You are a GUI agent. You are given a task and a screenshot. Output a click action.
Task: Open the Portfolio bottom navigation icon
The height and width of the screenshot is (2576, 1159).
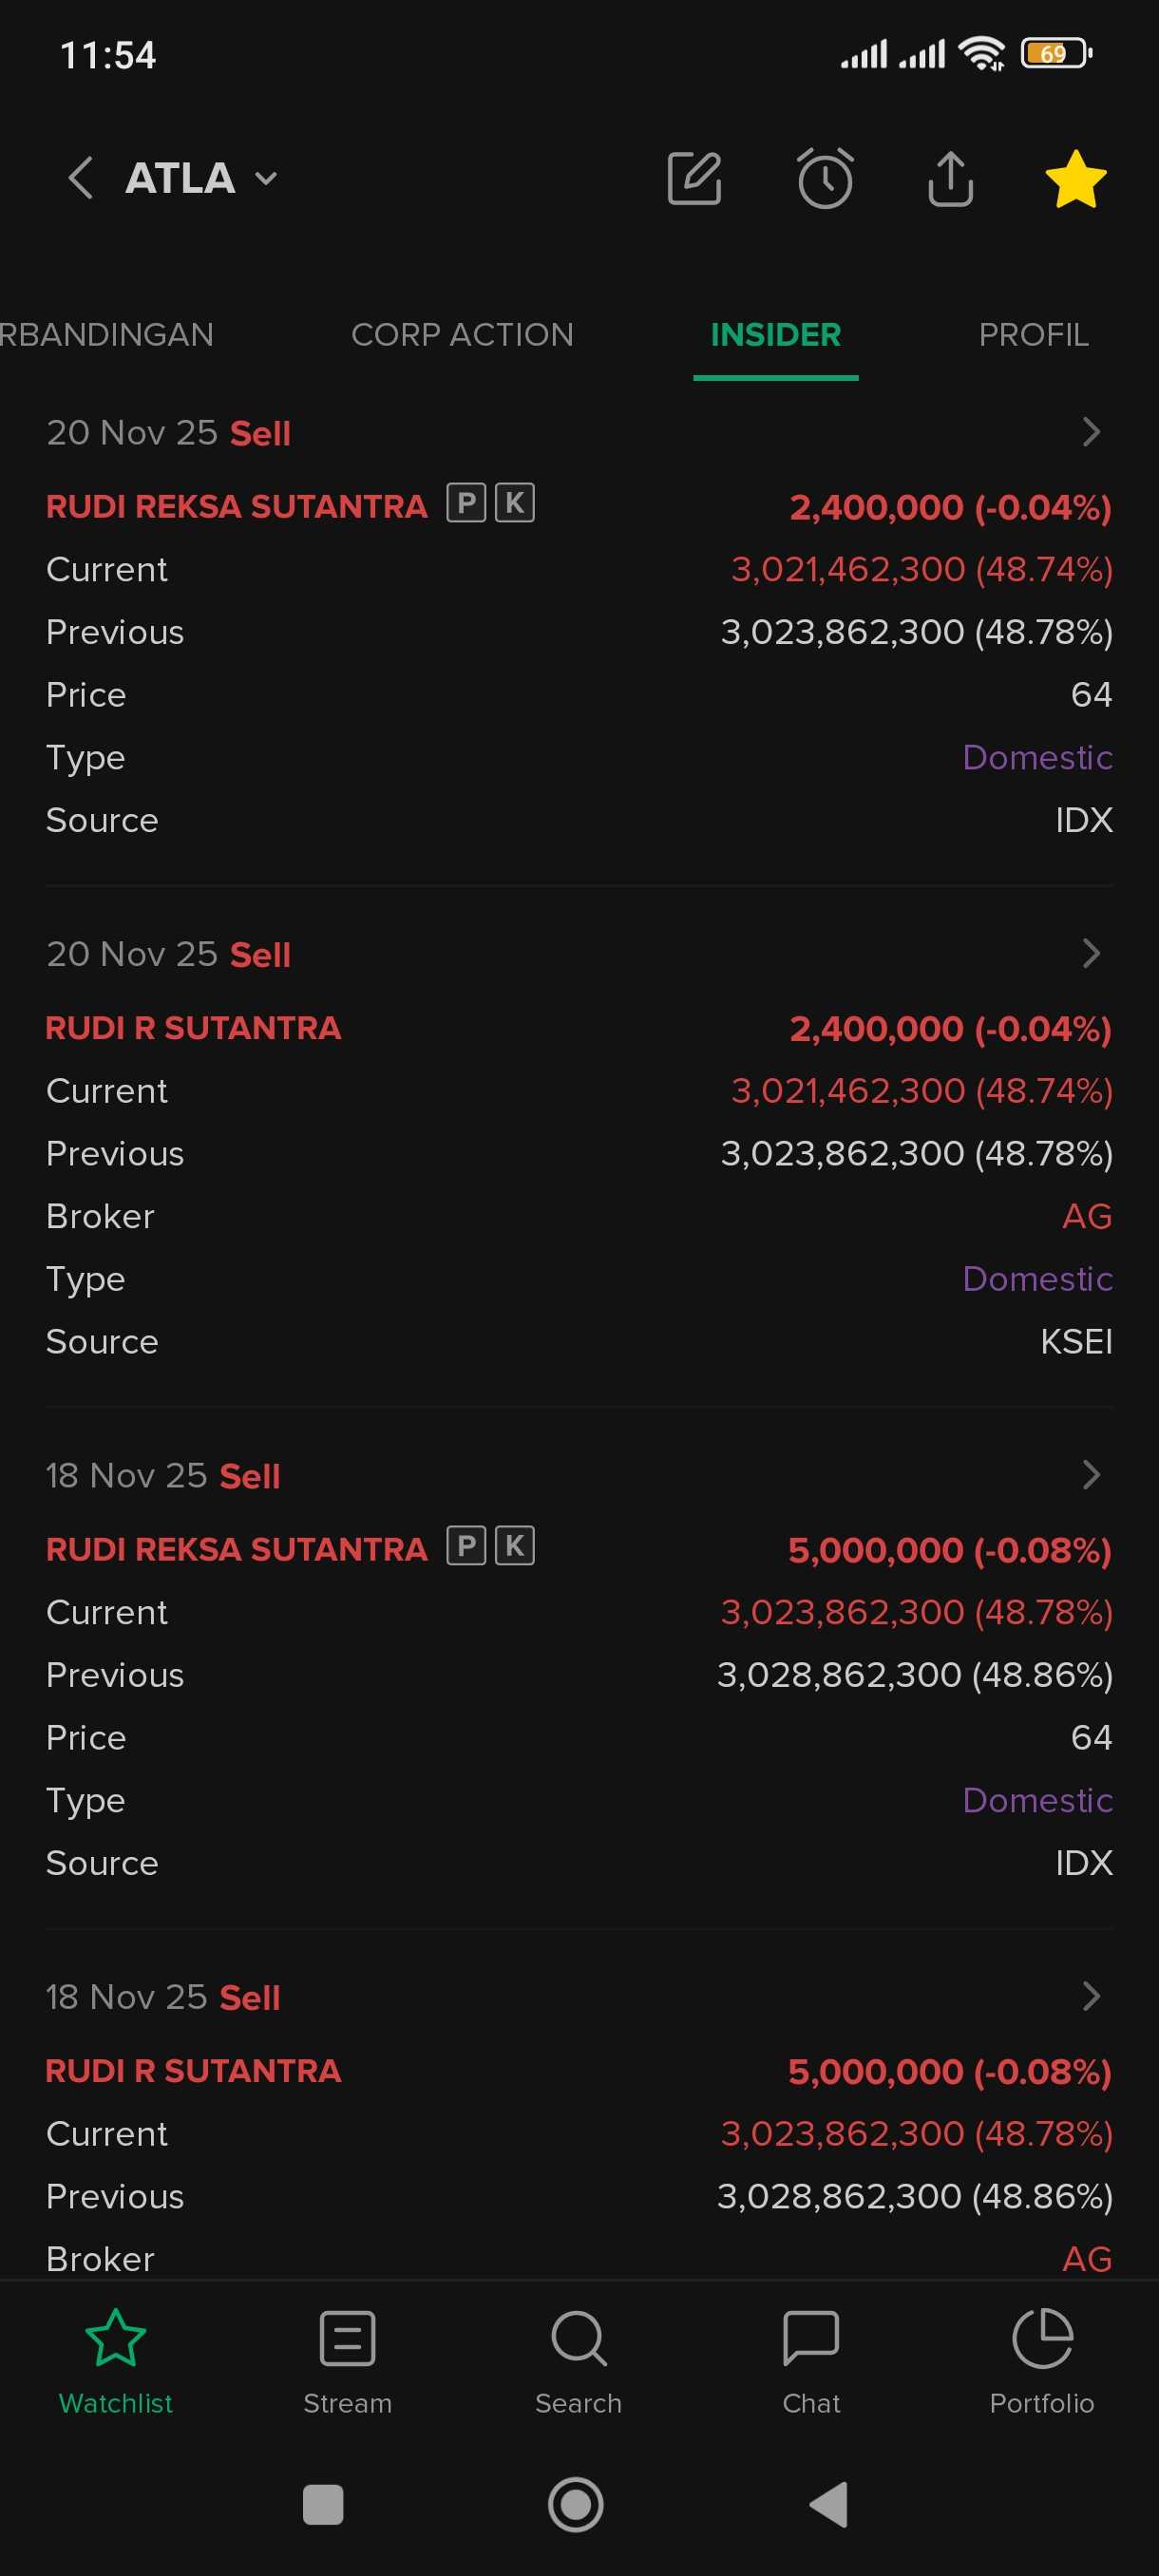coord(1042,2360)
